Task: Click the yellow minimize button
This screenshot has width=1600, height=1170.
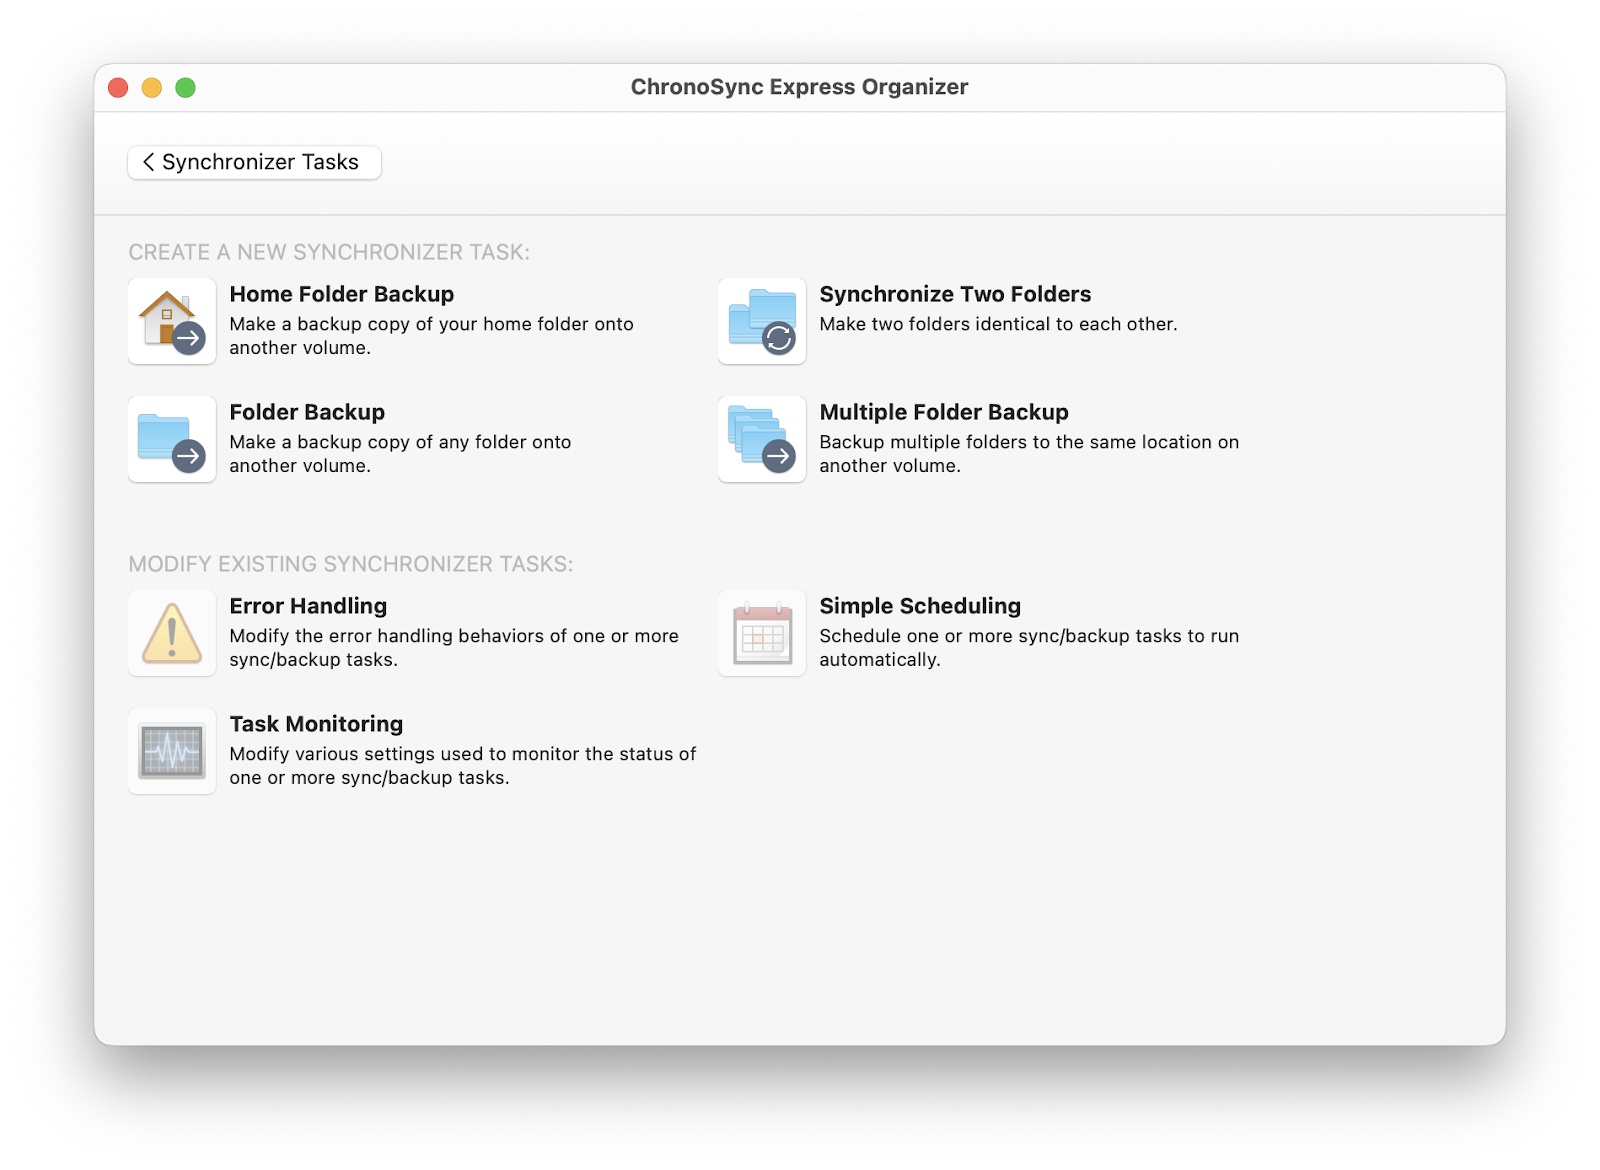Action: [x=151, y=87]
